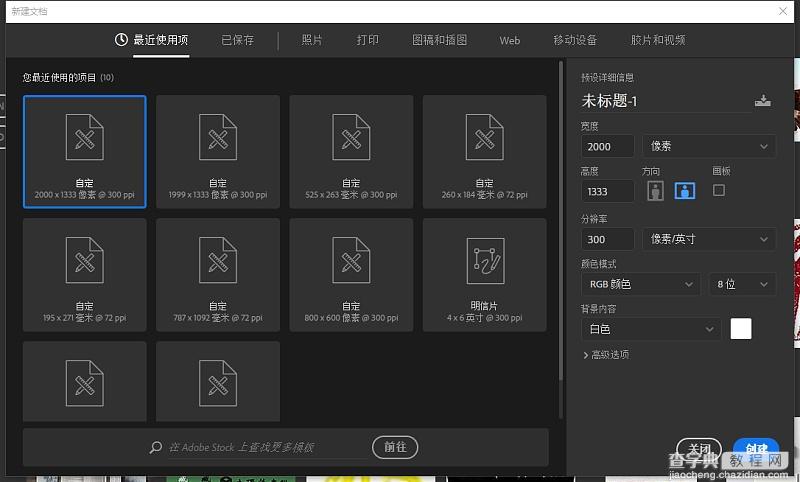Click the white background color swatch
Screen dimensions: 800x482
741,329
